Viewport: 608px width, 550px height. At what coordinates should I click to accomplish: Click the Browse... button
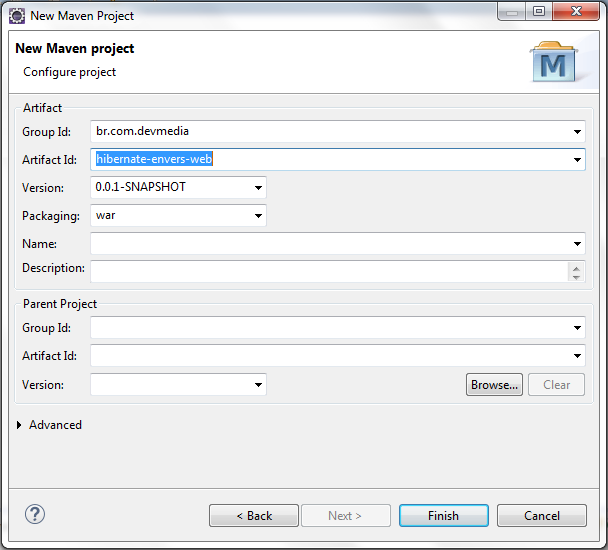tap(494, 385)
